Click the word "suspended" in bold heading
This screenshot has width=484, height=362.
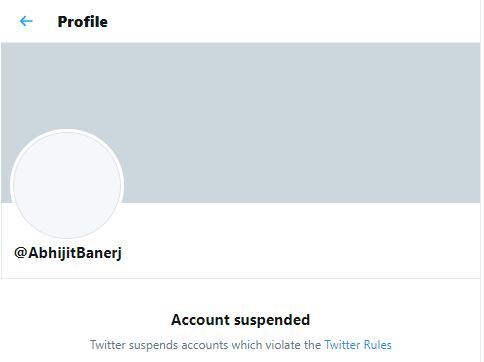(272, 320)
